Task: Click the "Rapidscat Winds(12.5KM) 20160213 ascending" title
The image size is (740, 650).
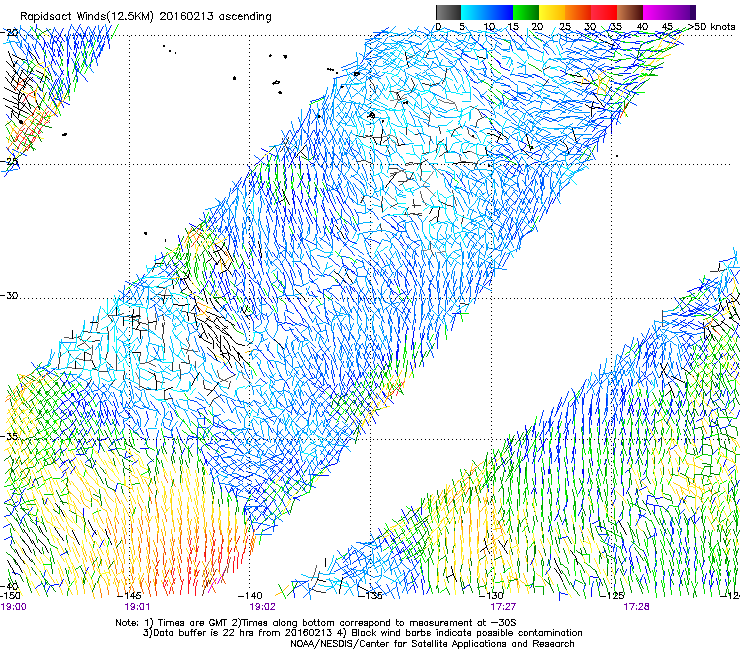Action: [145, 17]
